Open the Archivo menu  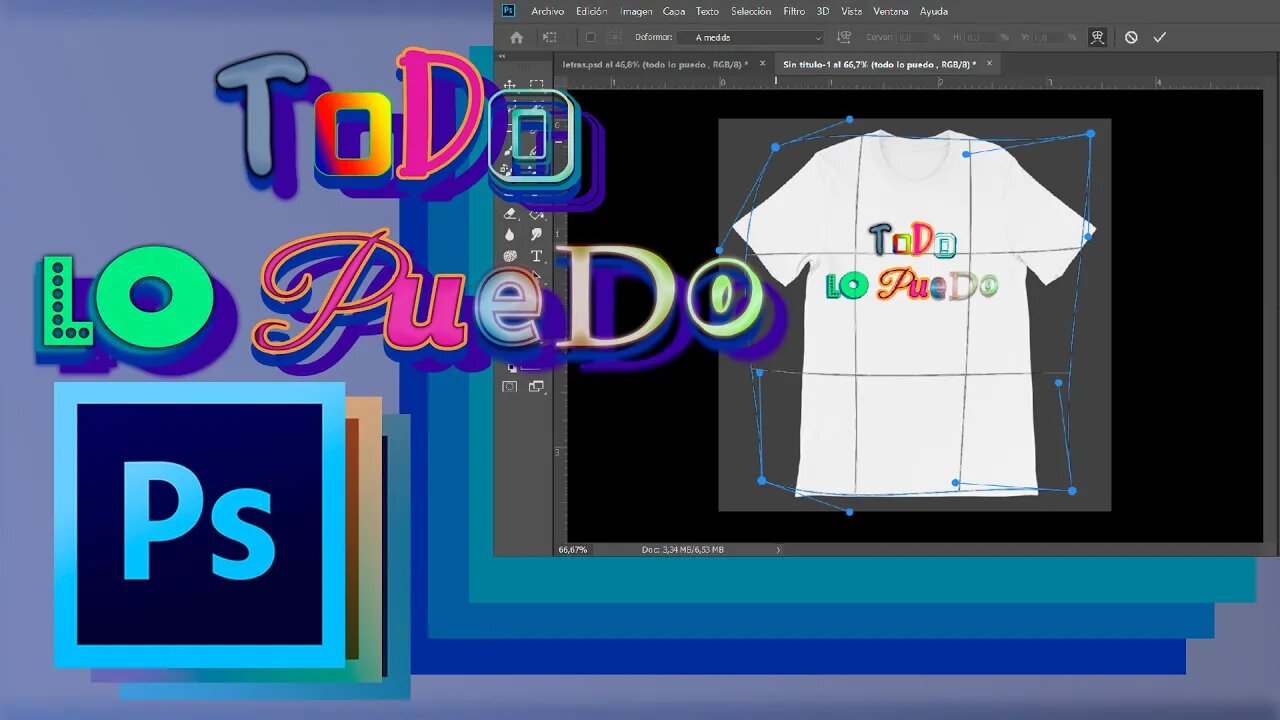tap(548, 11)
